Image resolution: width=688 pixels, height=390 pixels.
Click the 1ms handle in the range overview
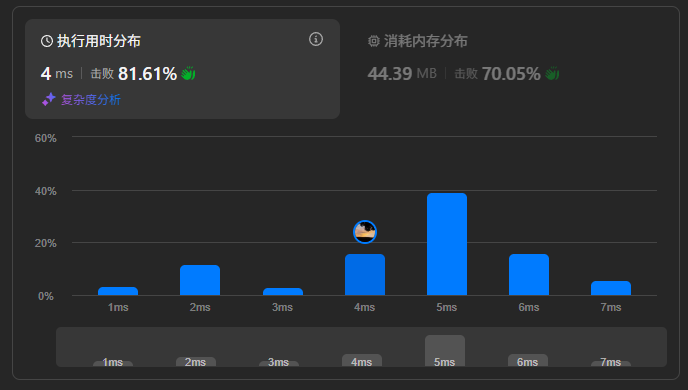click(113, 363)
